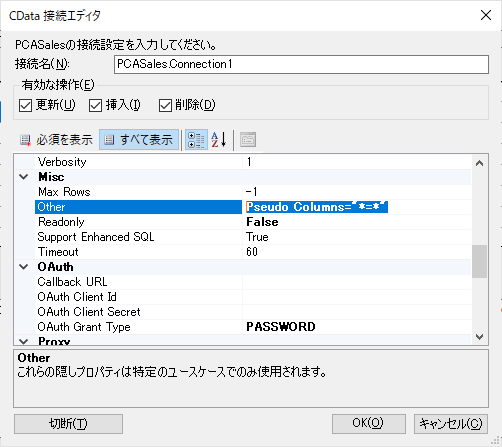Collapse the Misc category
502x447 pixels.
[x=24, y=177]
